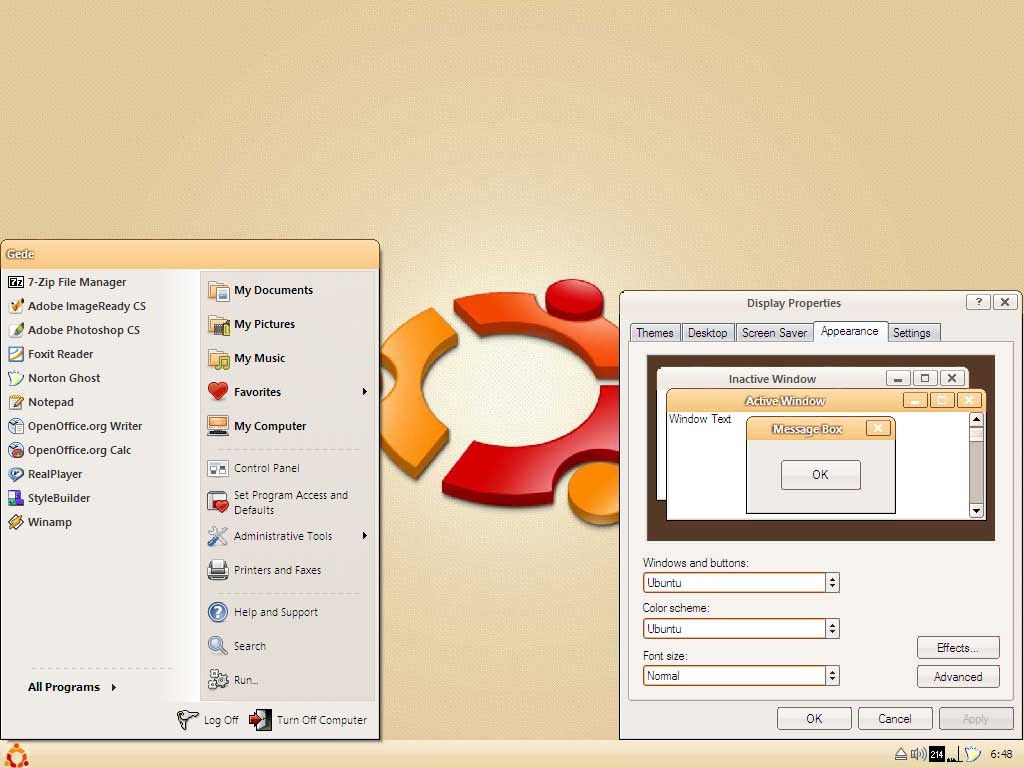Click Cancel in Display Properties
The width and height of the screenshot is (1024, 768).
point(895,718)
